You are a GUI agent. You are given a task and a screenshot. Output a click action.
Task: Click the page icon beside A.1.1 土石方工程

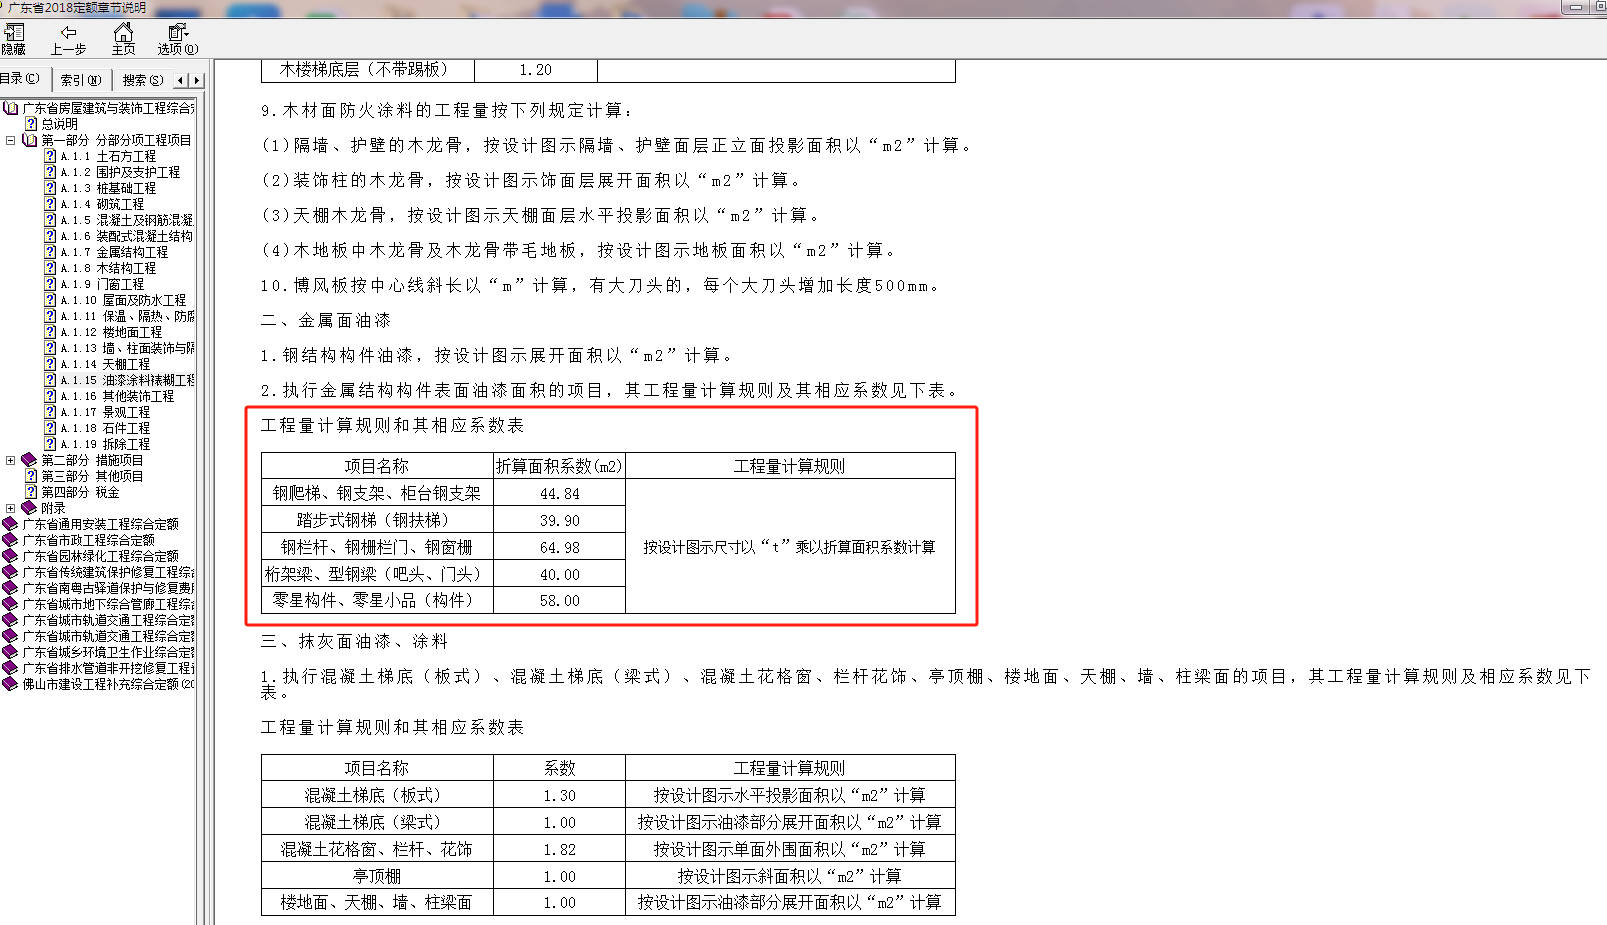click(50, 156)
